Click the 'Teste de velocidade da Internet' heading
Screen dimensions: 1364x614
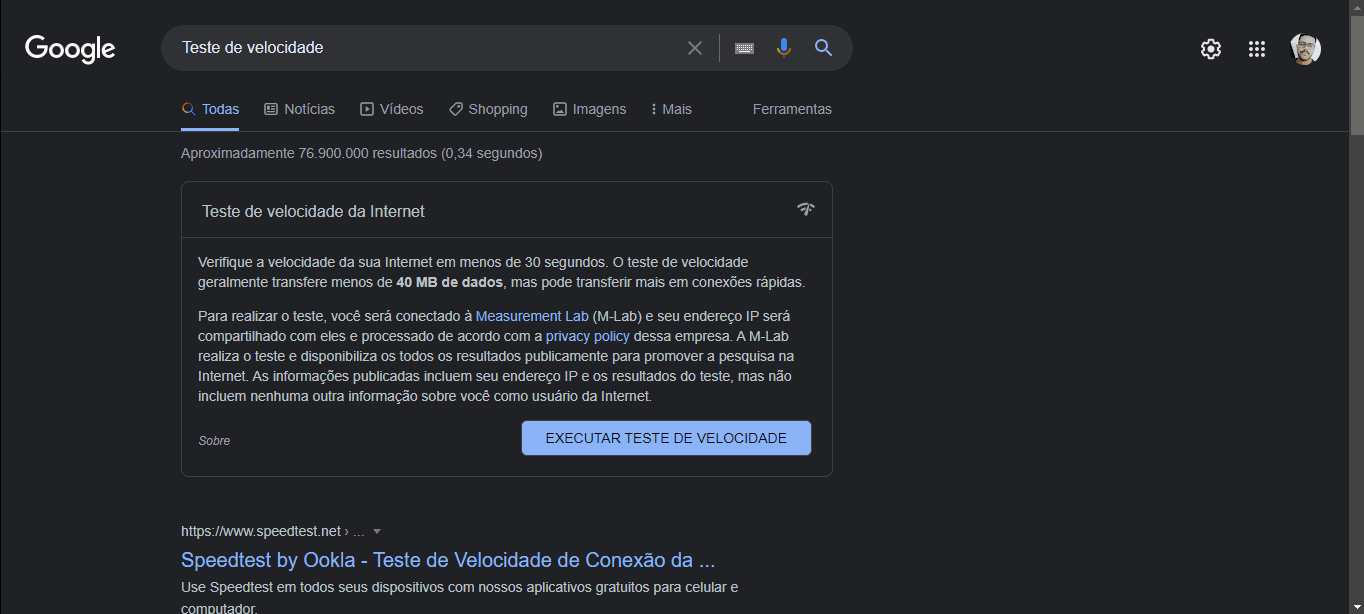[313, 211]
